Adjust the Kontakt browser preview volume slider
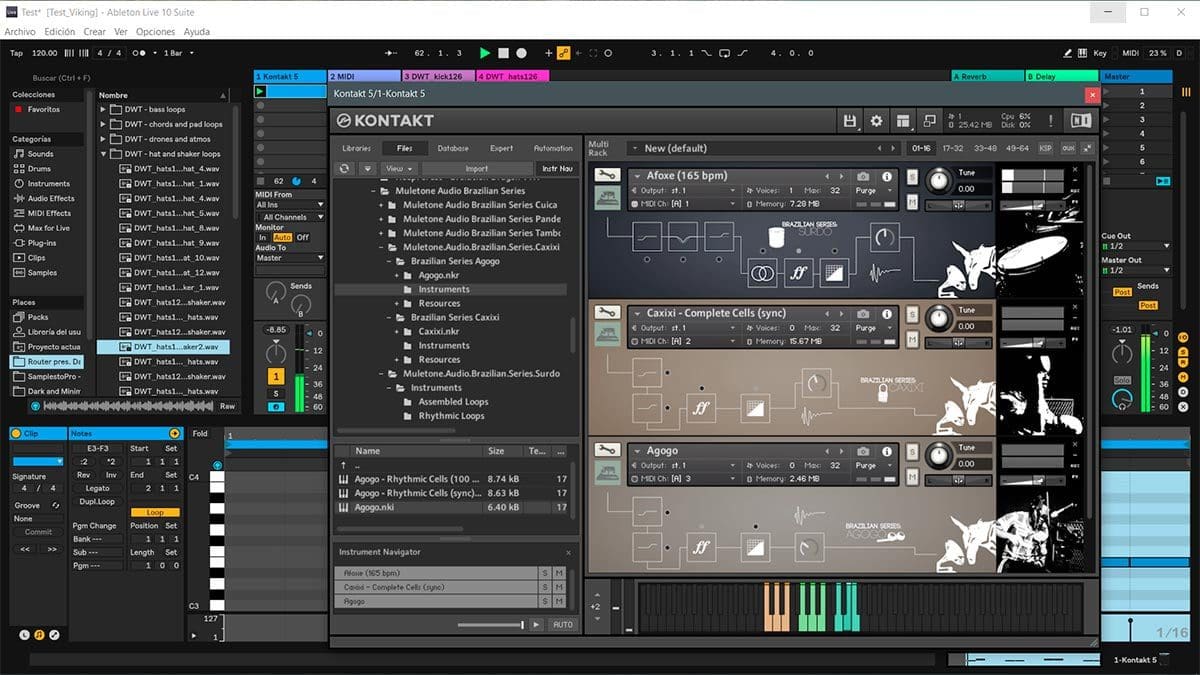 (490, 625)
